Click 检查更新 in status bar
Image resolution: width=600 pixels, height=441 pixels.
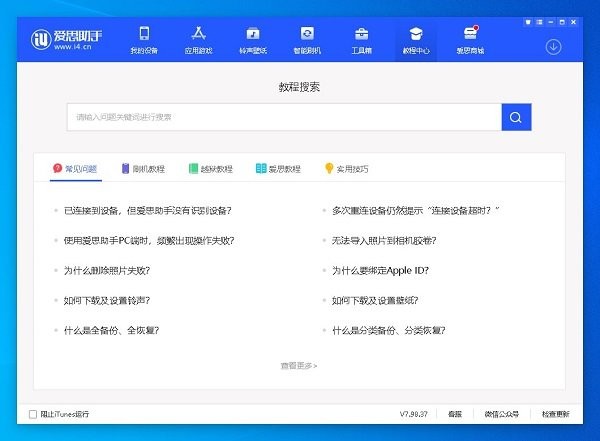pyautogui.click(x=555, y=414)
